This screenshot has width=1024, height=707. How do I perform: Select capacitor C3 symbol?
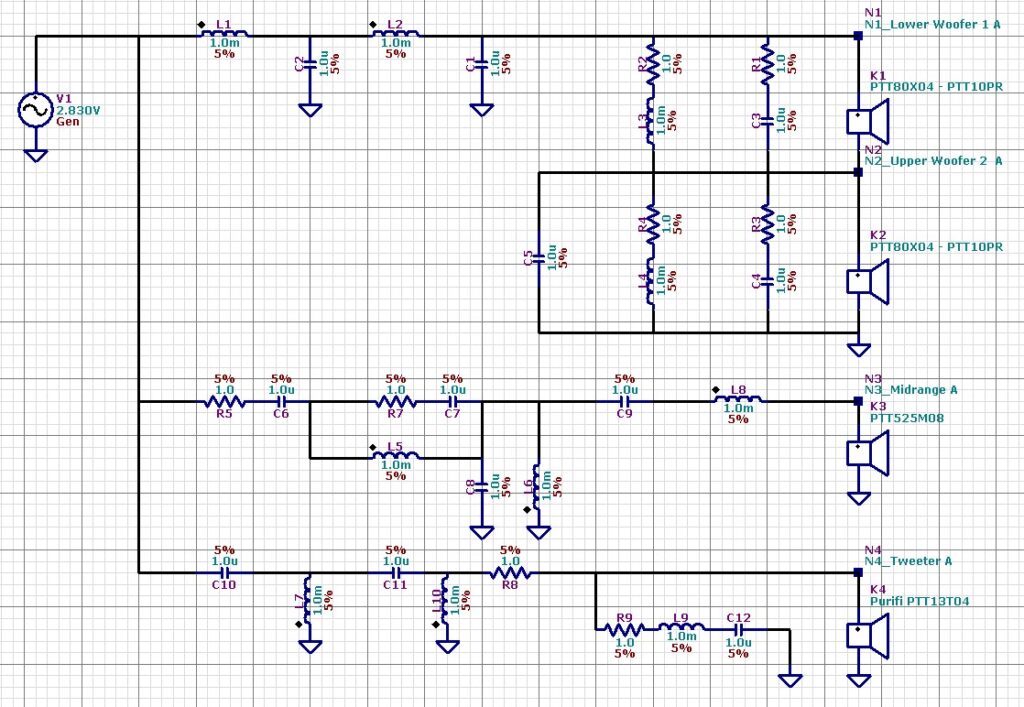(x=767, y=121)
